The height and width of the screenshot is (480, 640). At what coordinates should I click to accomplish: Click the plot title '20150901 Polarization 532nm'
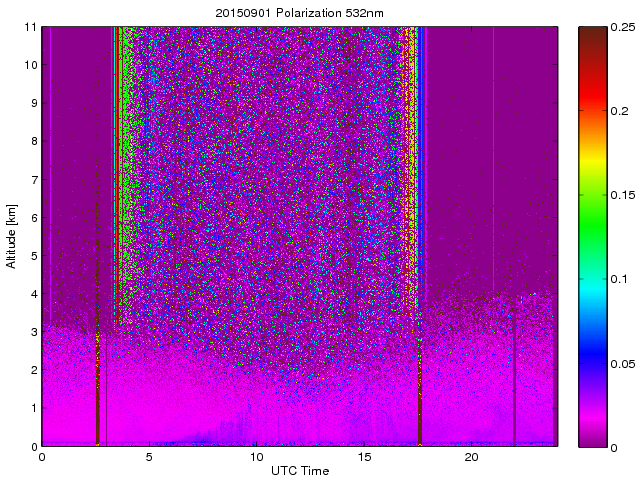click(x=299, y=13)
